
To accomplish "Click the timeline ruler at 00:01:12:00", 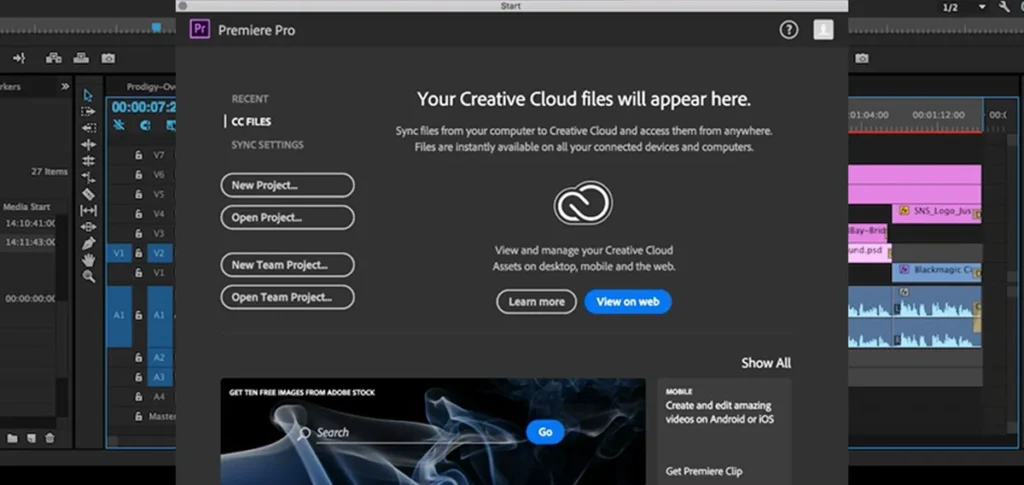I will click(938, 115).
